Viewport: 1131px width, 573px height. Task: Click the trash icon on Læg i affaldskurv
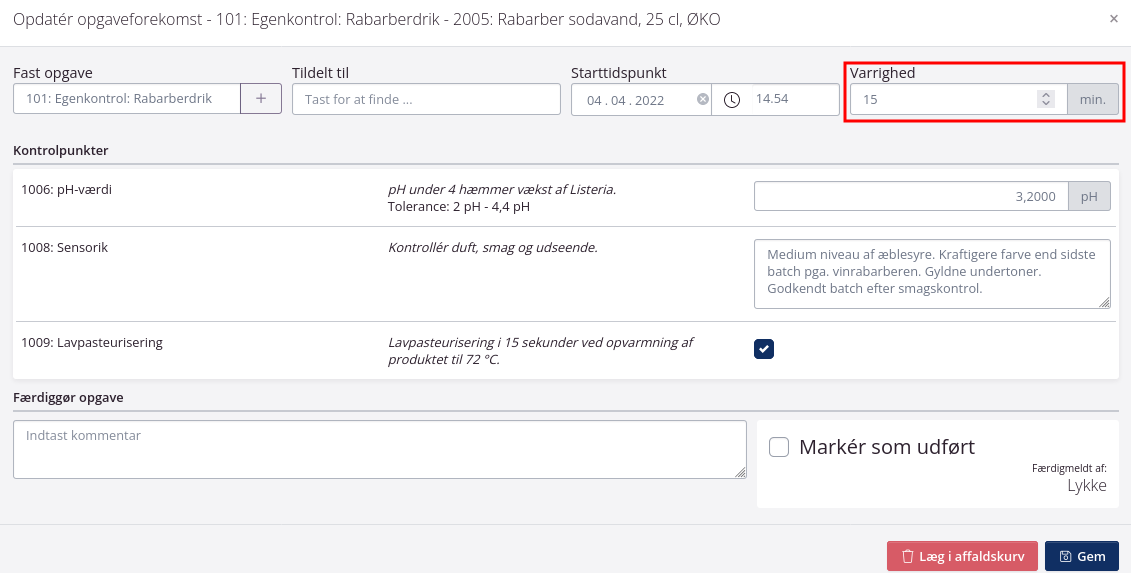[908, 556]
